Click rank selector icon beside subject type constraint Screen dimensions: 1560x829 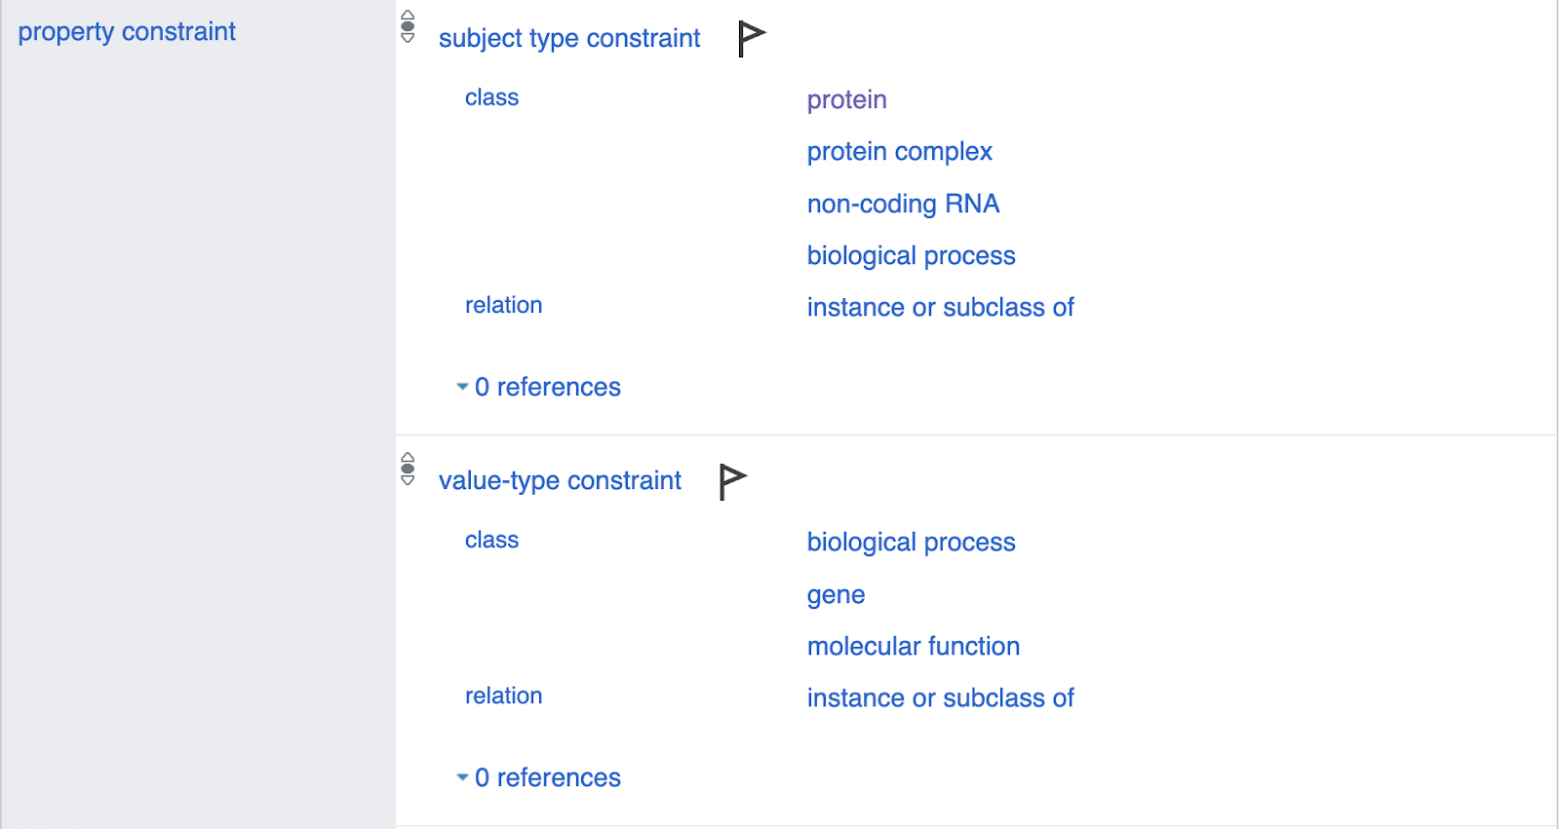point(408,27)
